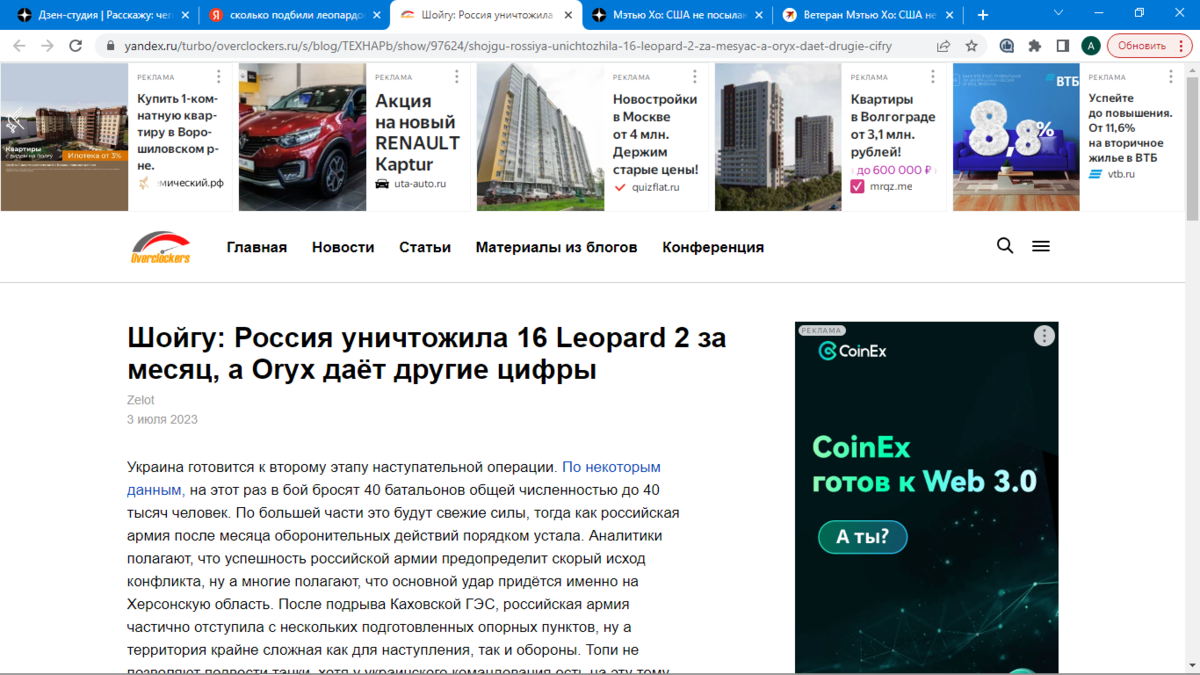Image resolution: width=1200 pixels, height=675 pixels.
Task: Open Статьи in site navigation
Action: 425,247
